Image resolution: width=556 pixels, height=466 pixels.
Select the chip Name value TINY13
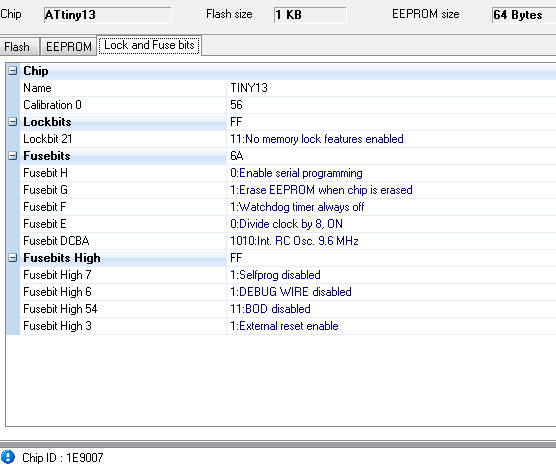point(249,88)
